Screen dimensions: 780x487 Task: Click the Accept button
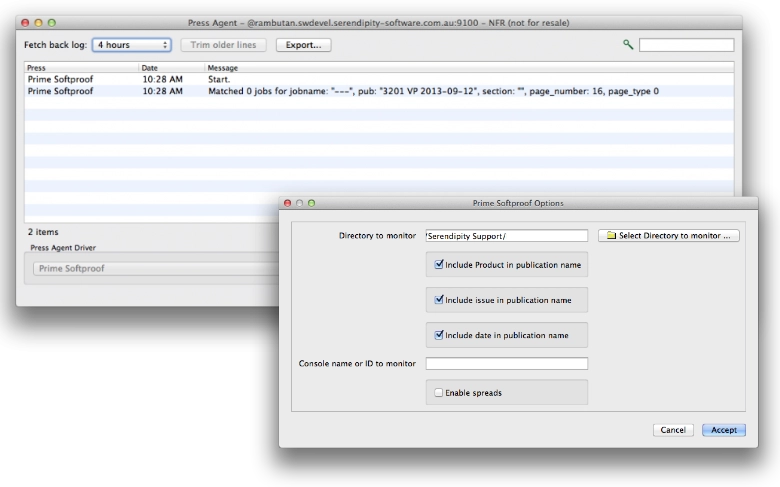tap(724, 430)
